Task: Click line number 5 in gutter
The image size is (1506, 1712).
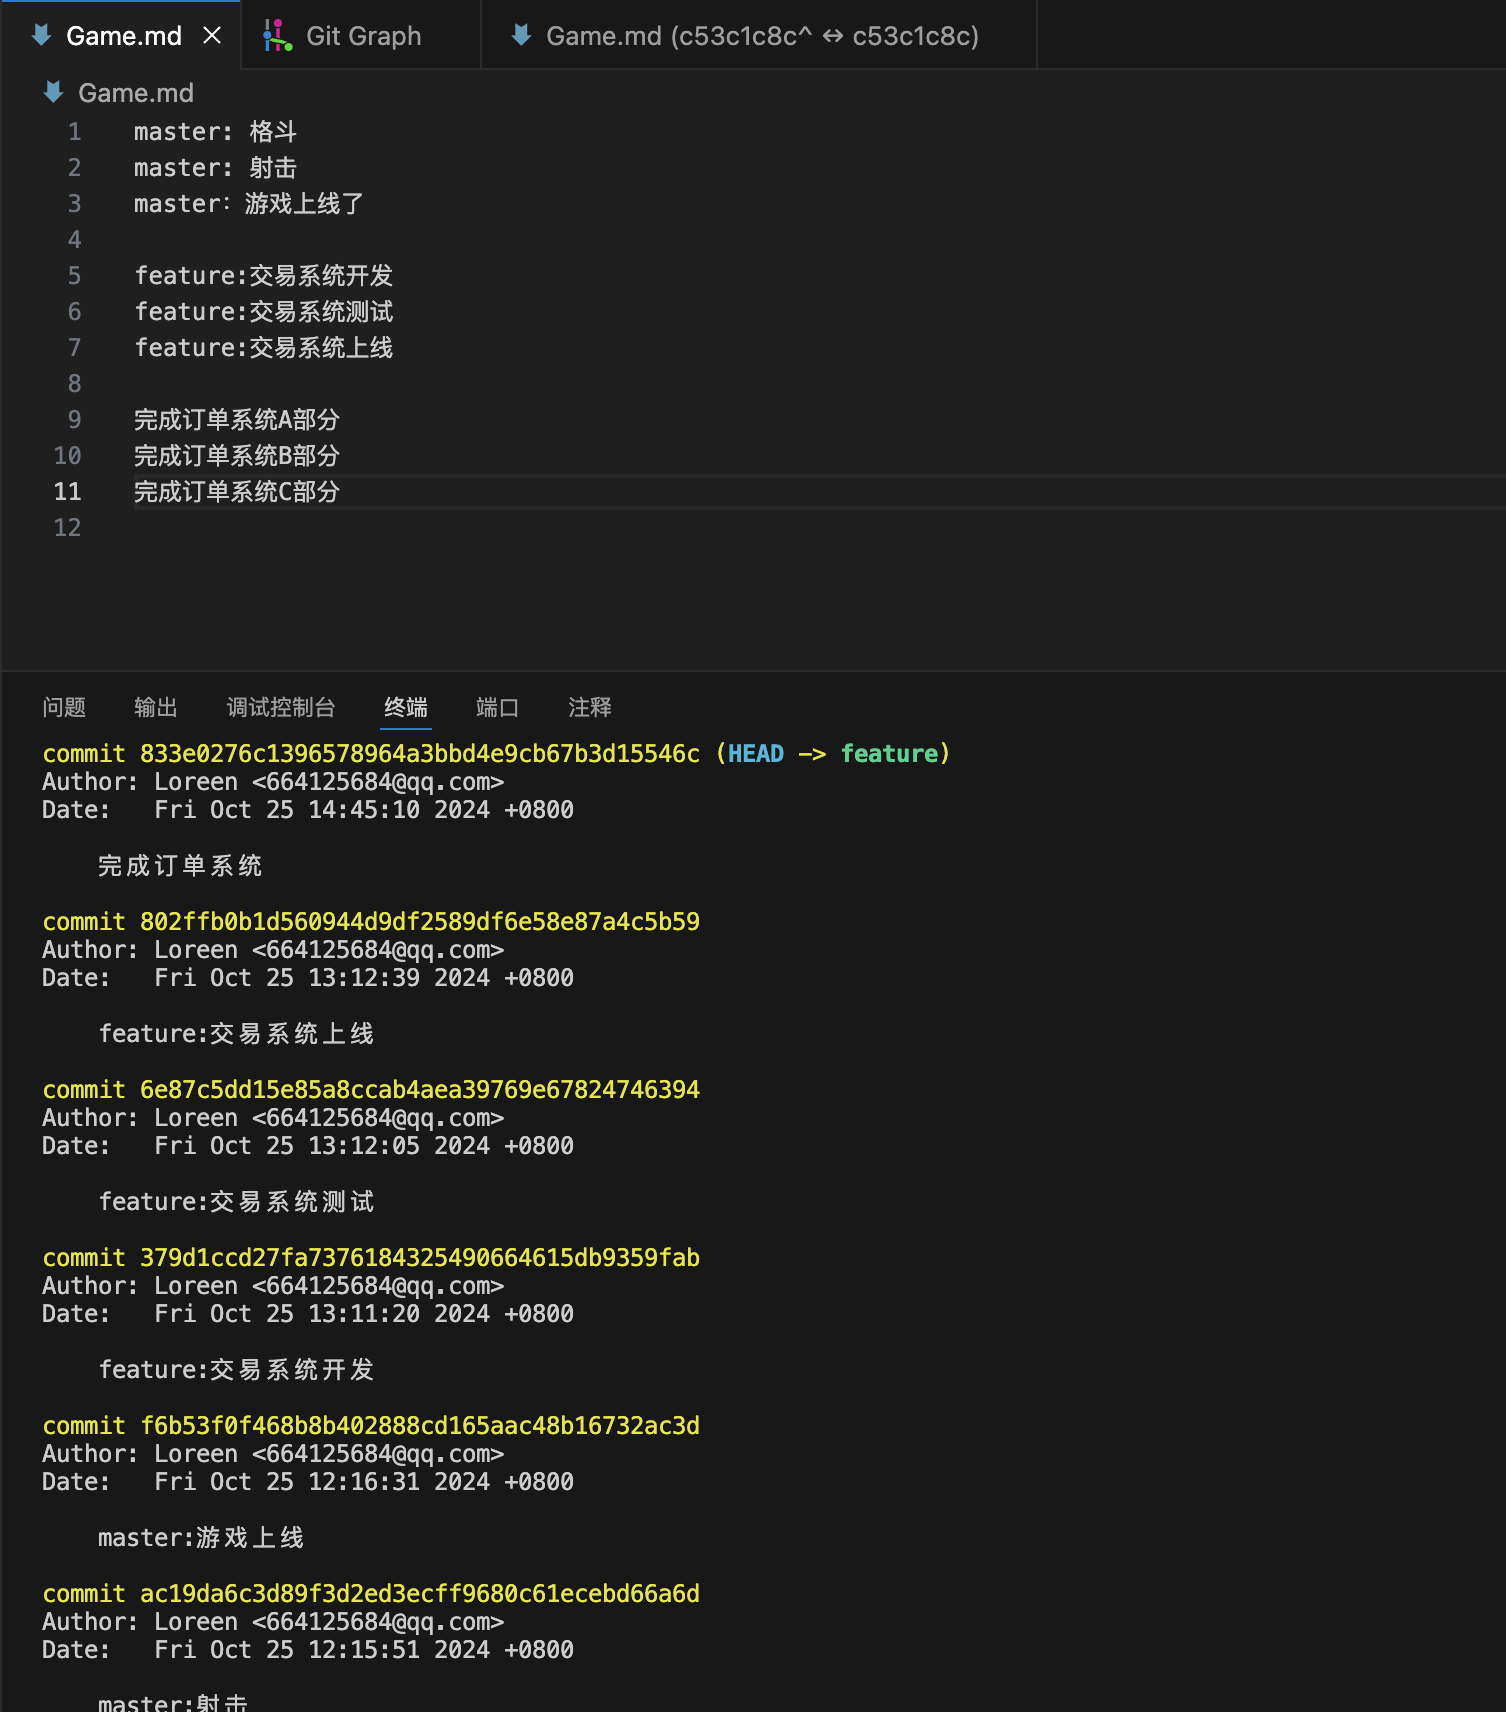Action: pos(74,276)
